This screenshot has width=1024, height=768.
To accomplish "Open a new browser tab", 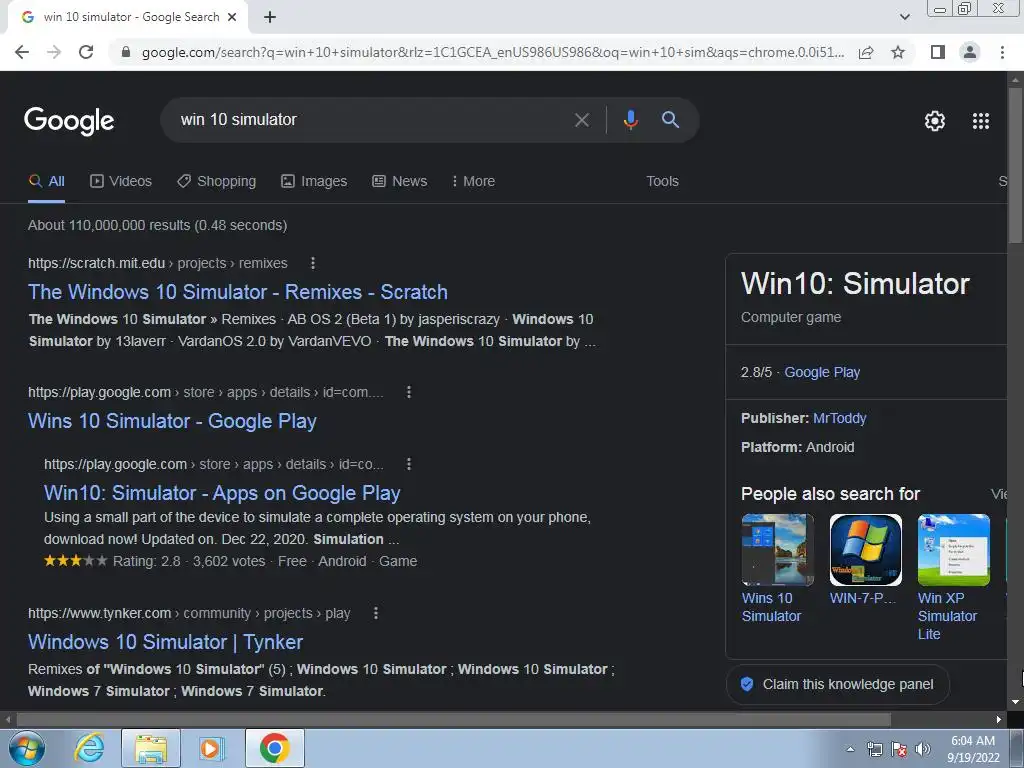I will 270,17.
